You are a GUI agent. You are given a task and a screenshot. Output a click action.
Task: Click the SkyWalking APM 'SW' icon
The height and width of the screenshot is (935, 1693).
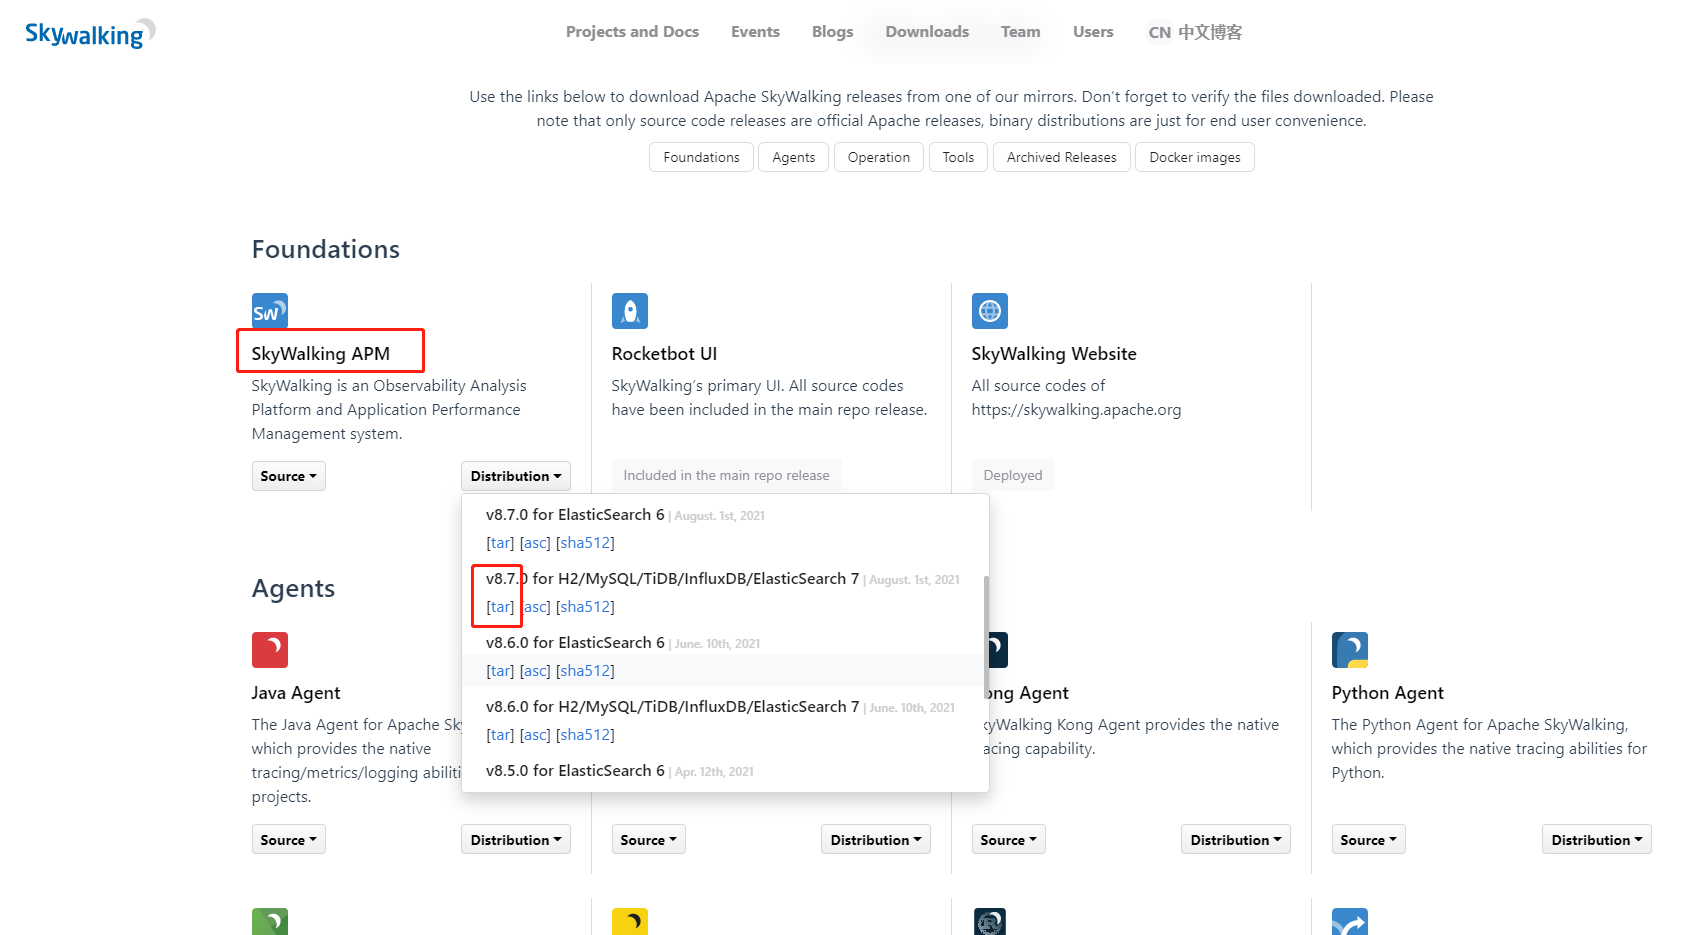tap(270, 311)
